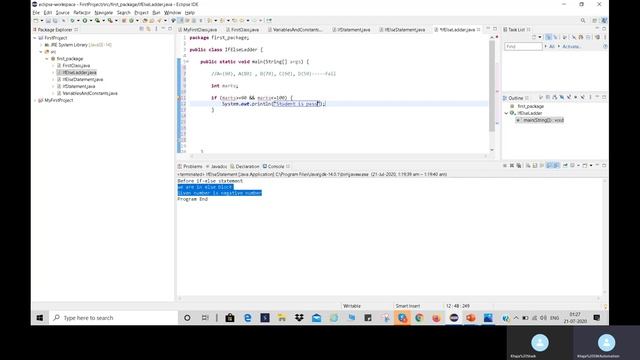The width and height of the screenshot is (640, 360).
Task: Open Eclipse icon in taskbar
Action: (453, 318)
